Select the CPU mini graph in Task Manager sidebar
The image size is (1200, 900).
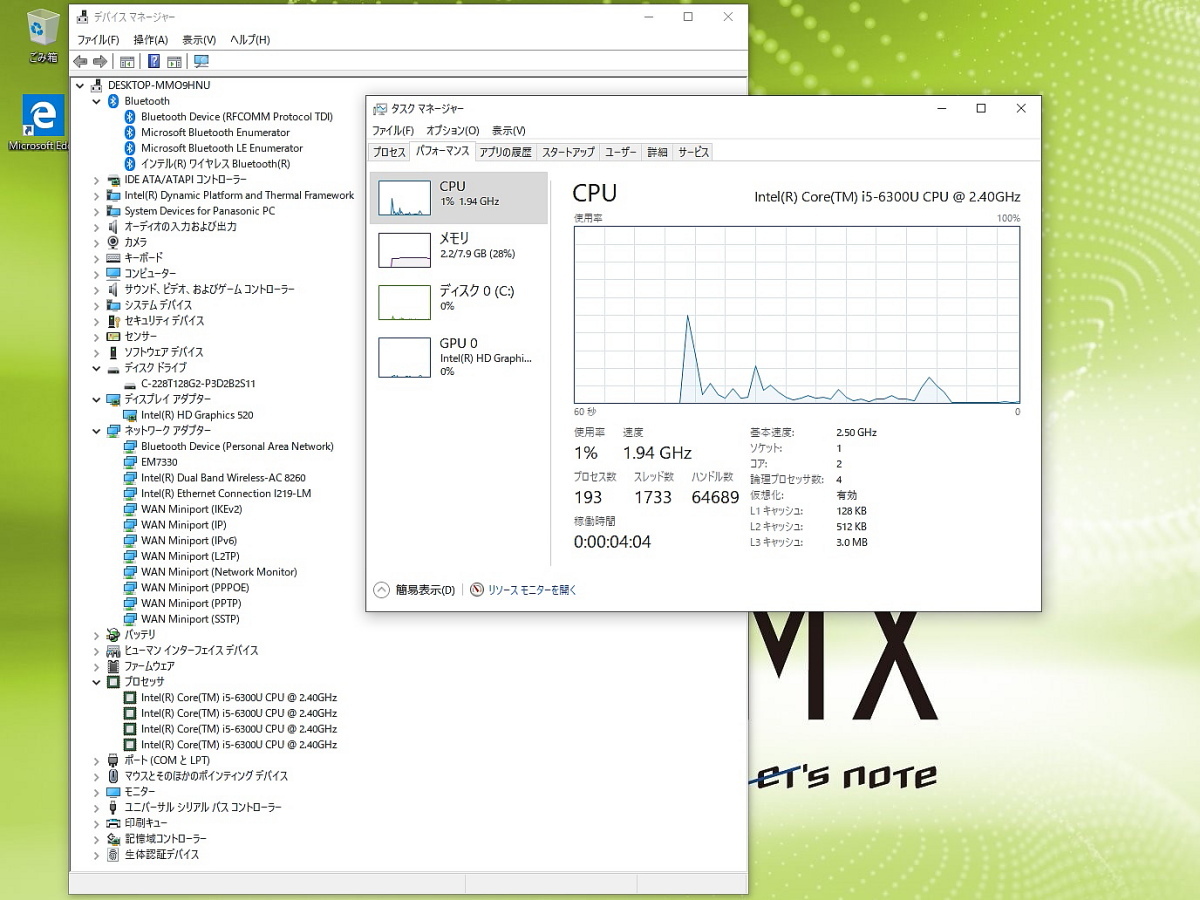coord(404,198)
